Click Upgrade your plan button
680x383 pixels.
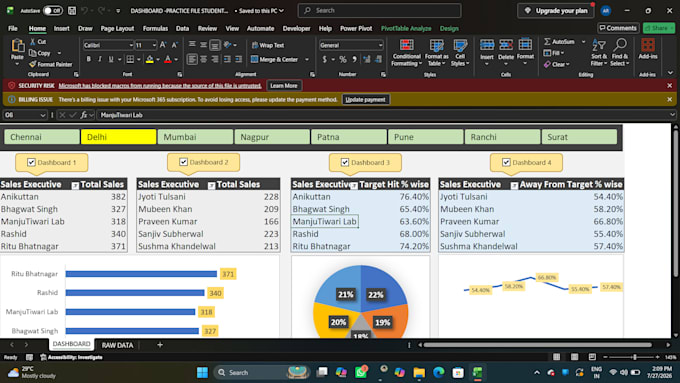click(x=556, y=10)
